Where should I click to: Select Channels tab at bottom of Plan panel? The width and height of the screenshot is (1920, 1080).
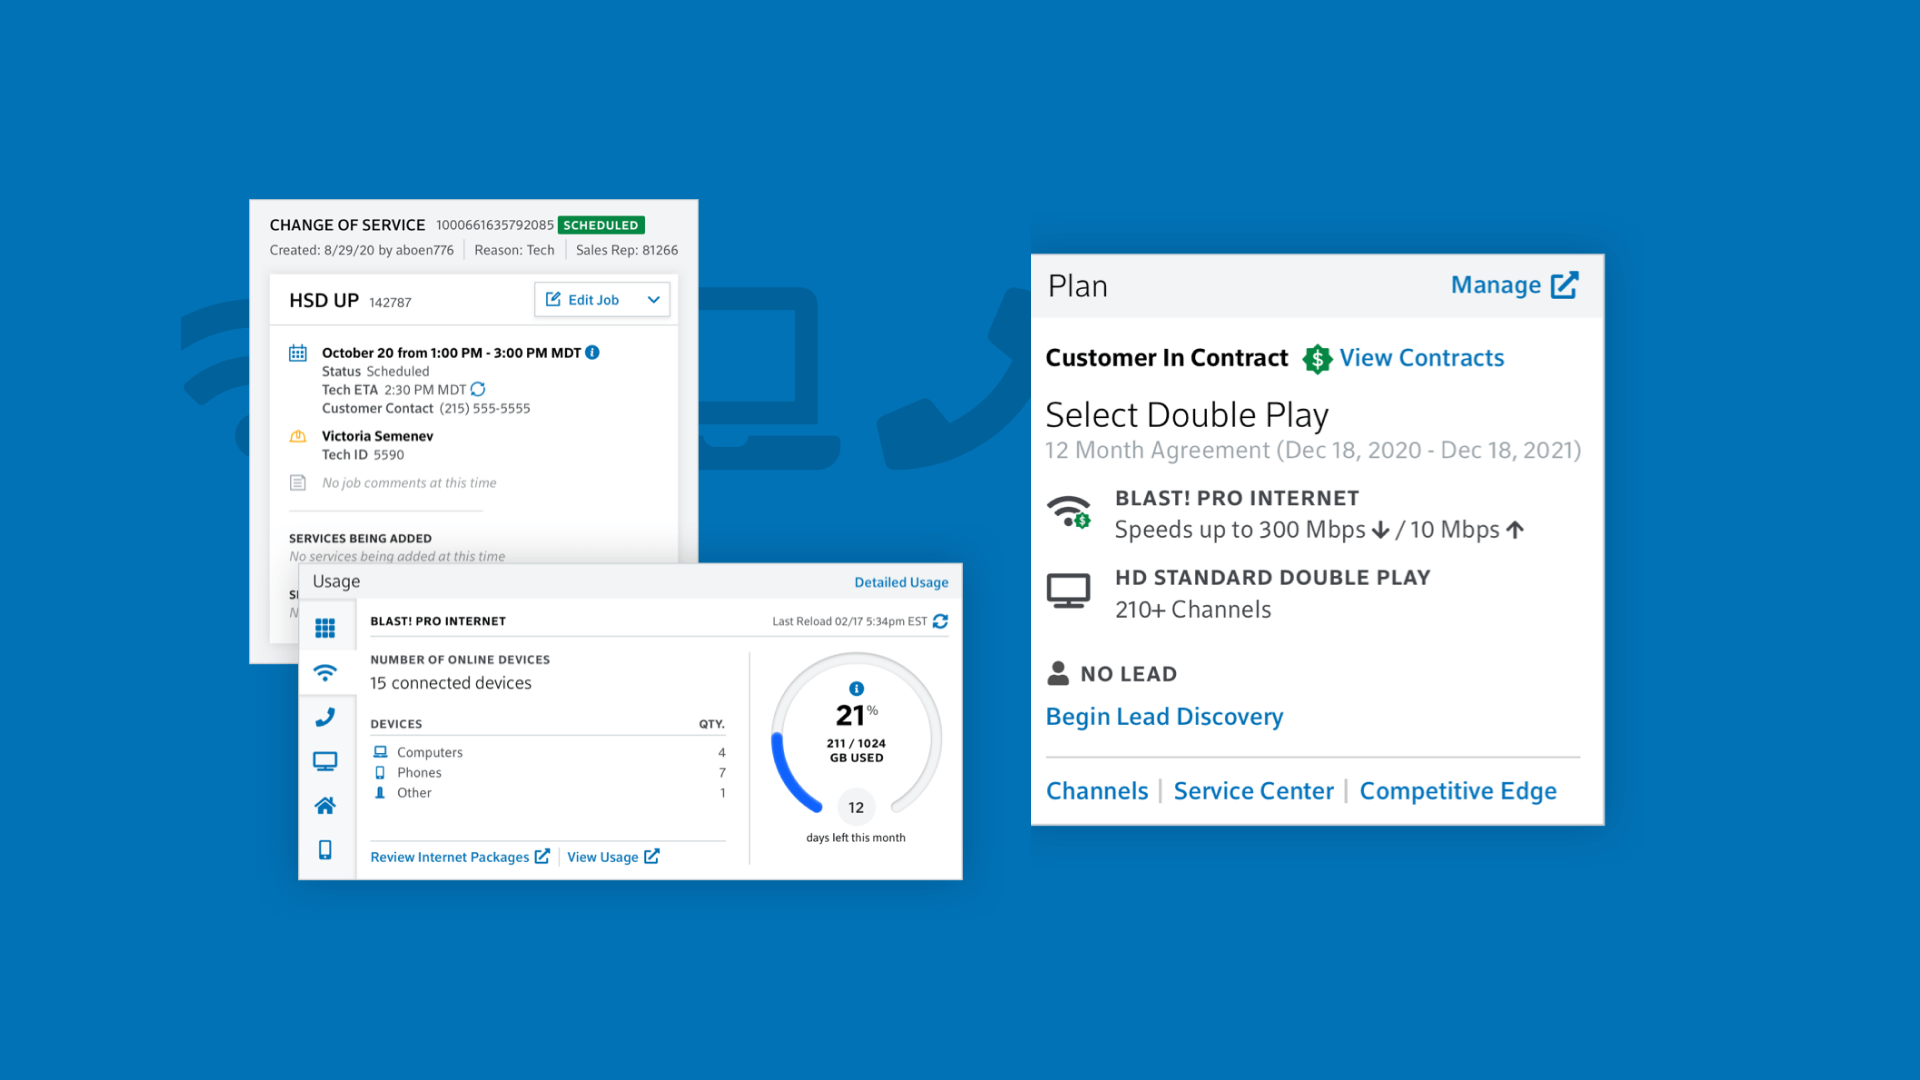coord(1097,790)
